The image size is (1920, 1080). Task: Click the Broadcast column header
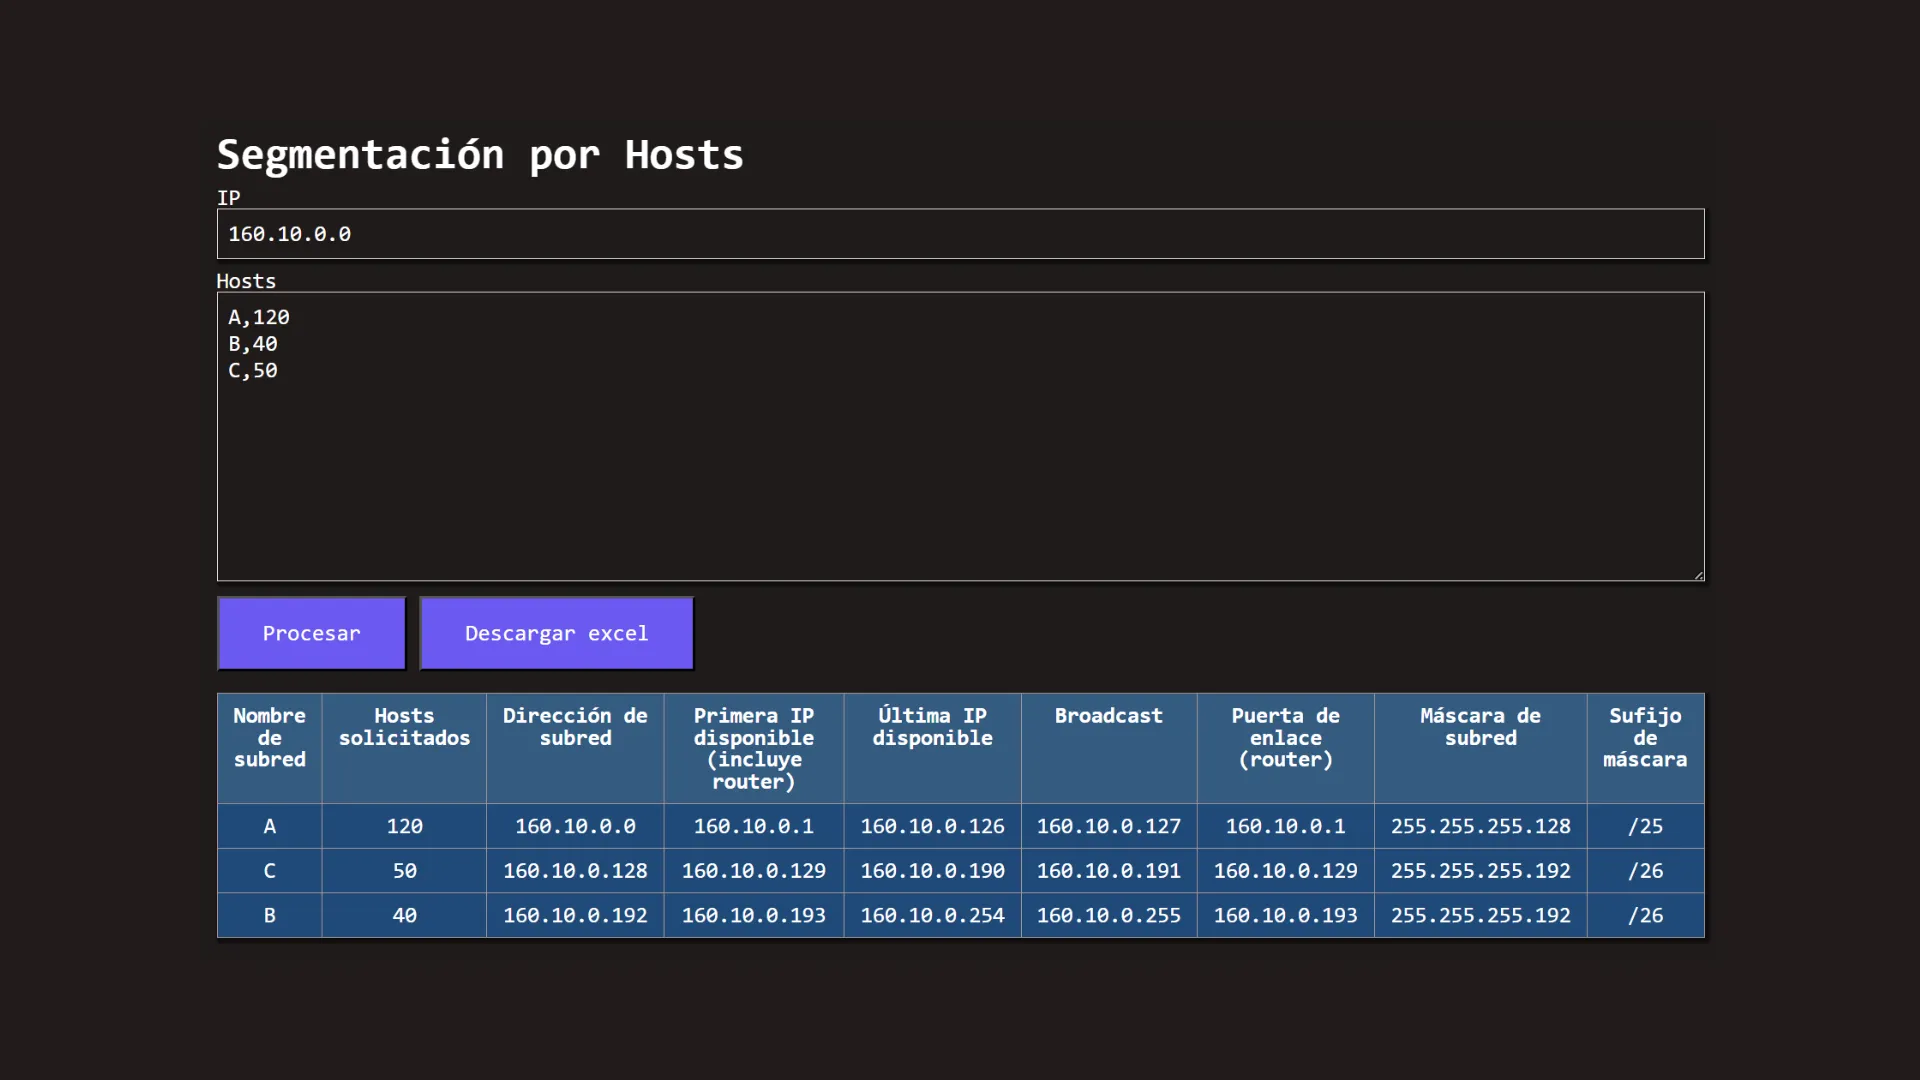1107,715
